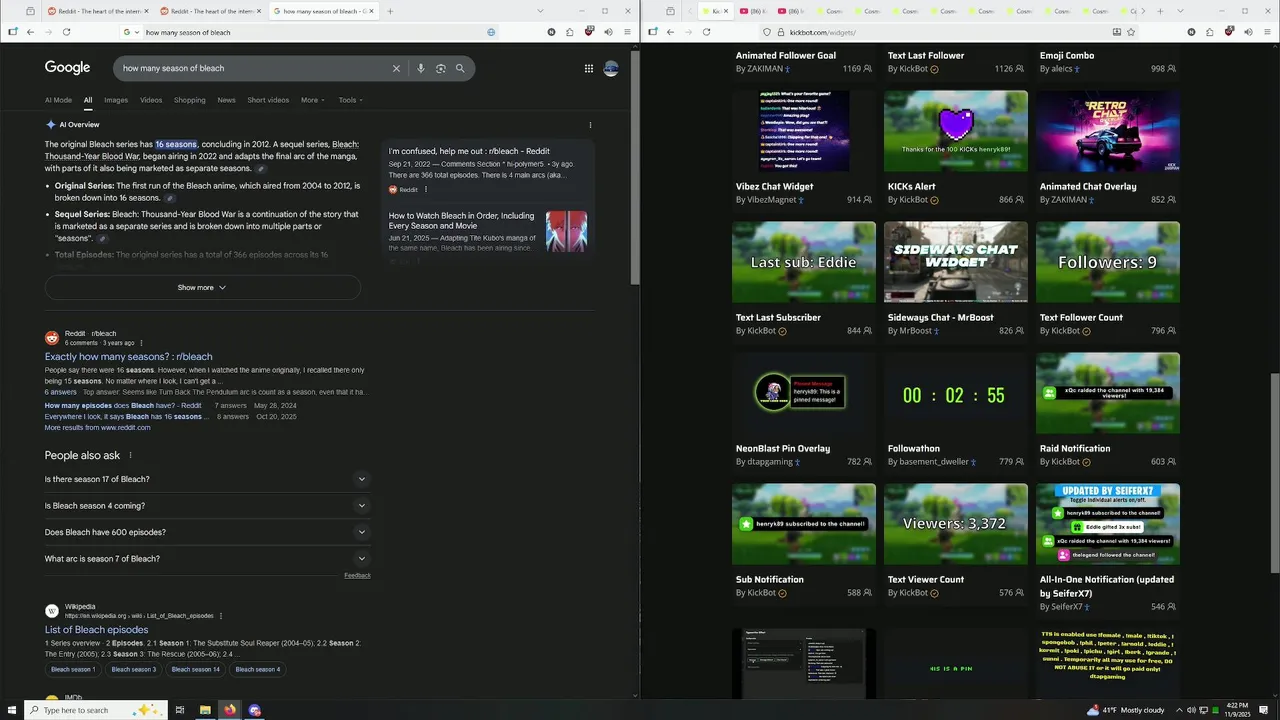The width and height of the screenshot is (1280, 720).
Task: Switch to the News results tab
Action: tap(227, 100)
